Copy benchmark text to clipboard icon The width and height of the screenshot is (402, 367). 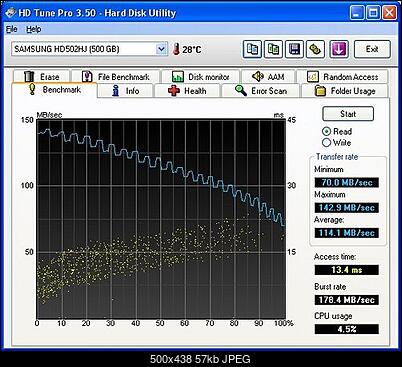[x=252, y=49]
